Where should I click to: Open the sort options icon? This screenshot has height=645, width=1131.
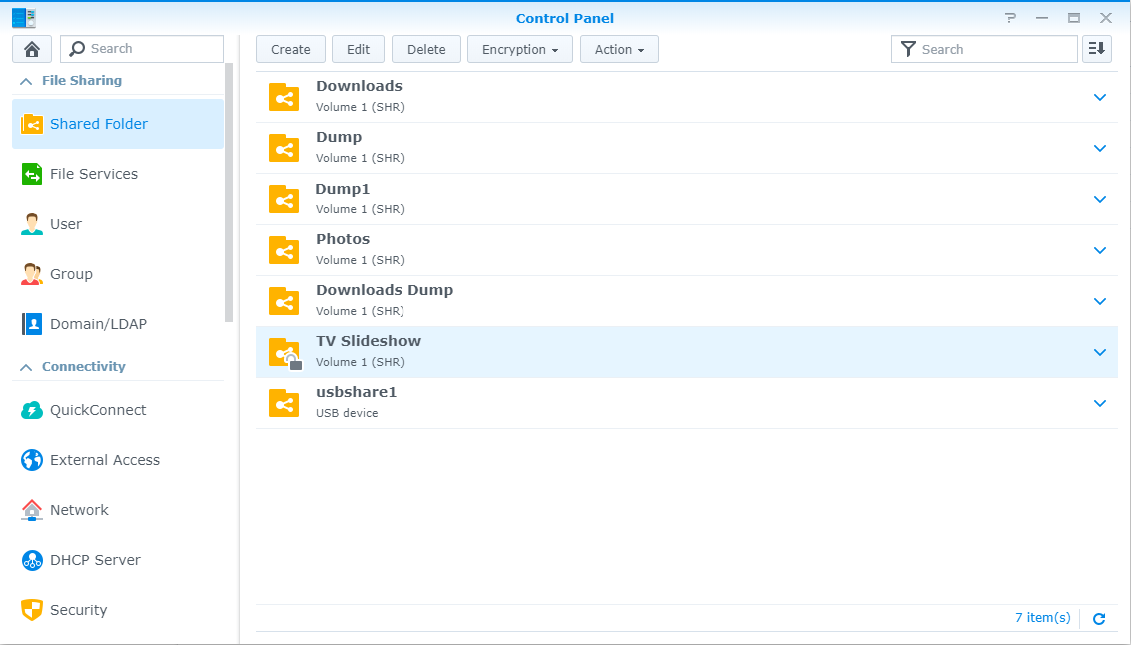[1097, 48]
